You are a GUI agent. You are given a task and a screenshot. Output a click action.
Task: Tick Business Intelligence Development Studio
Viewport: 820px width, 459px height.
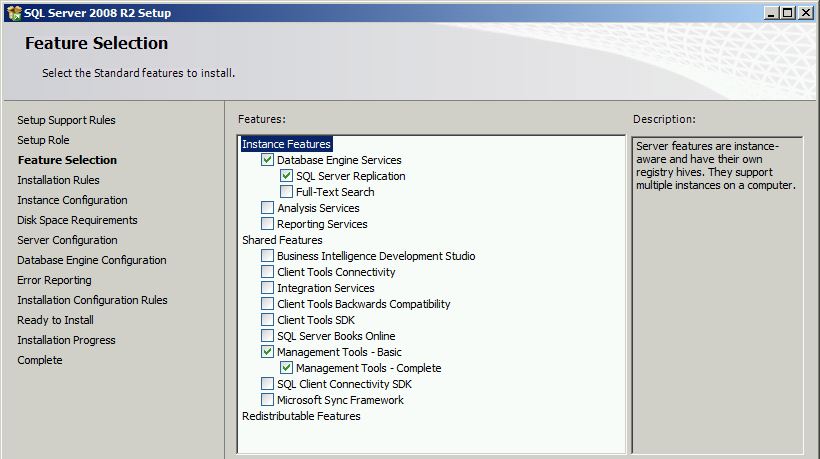pyautogui.click(x=267, y=256)
